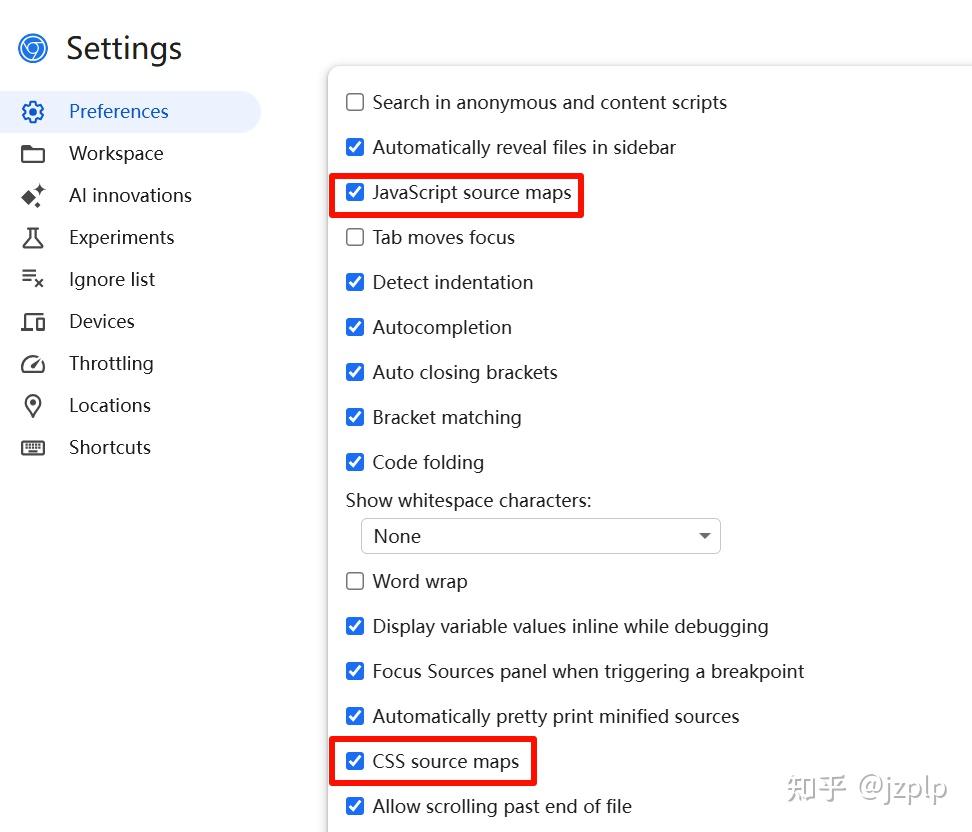Click the AI innovations sparkle icon
The width and height of the screenshot is (972, 832).
tap(33, 195)
